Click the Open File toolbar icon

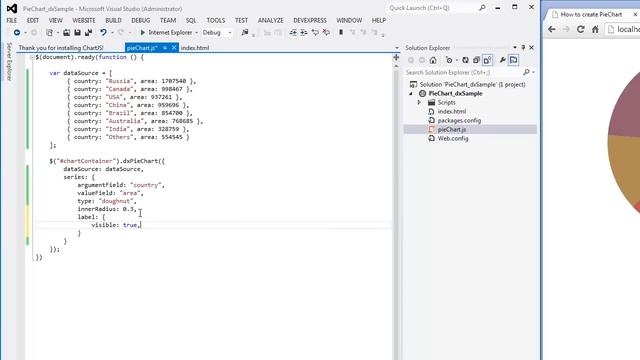[x=67, y=32]
